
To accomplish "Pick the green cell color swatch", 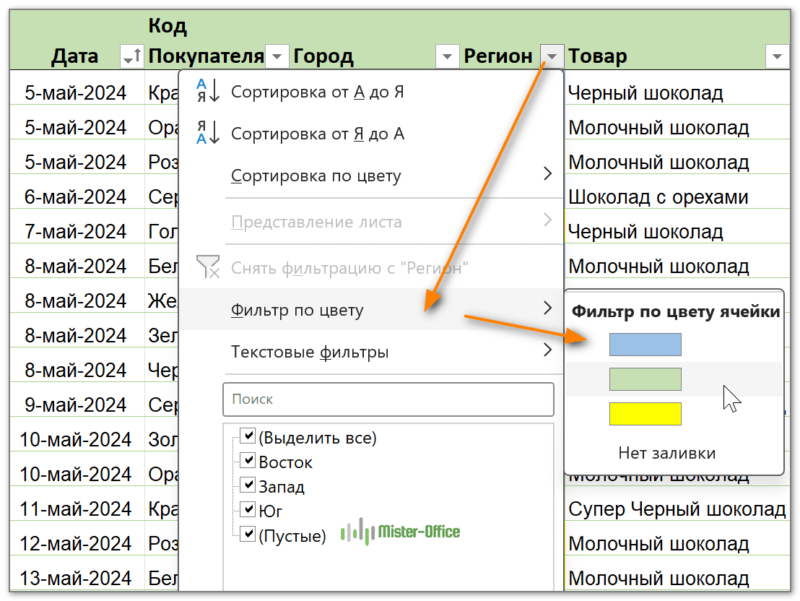I will tap(645, 379).
